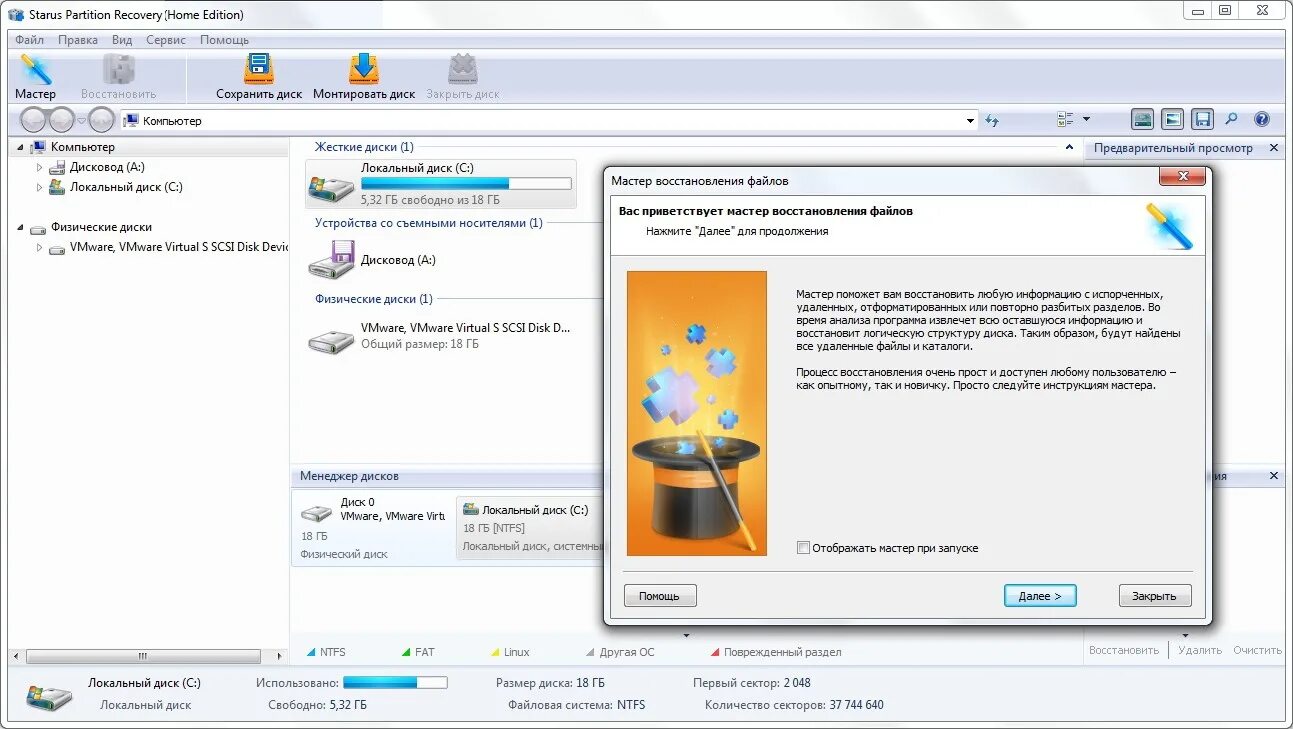This screenshot has height=729, width=1293.
Task: Close the wizard dialog with red X
Action: click(x=1183, y=178)
